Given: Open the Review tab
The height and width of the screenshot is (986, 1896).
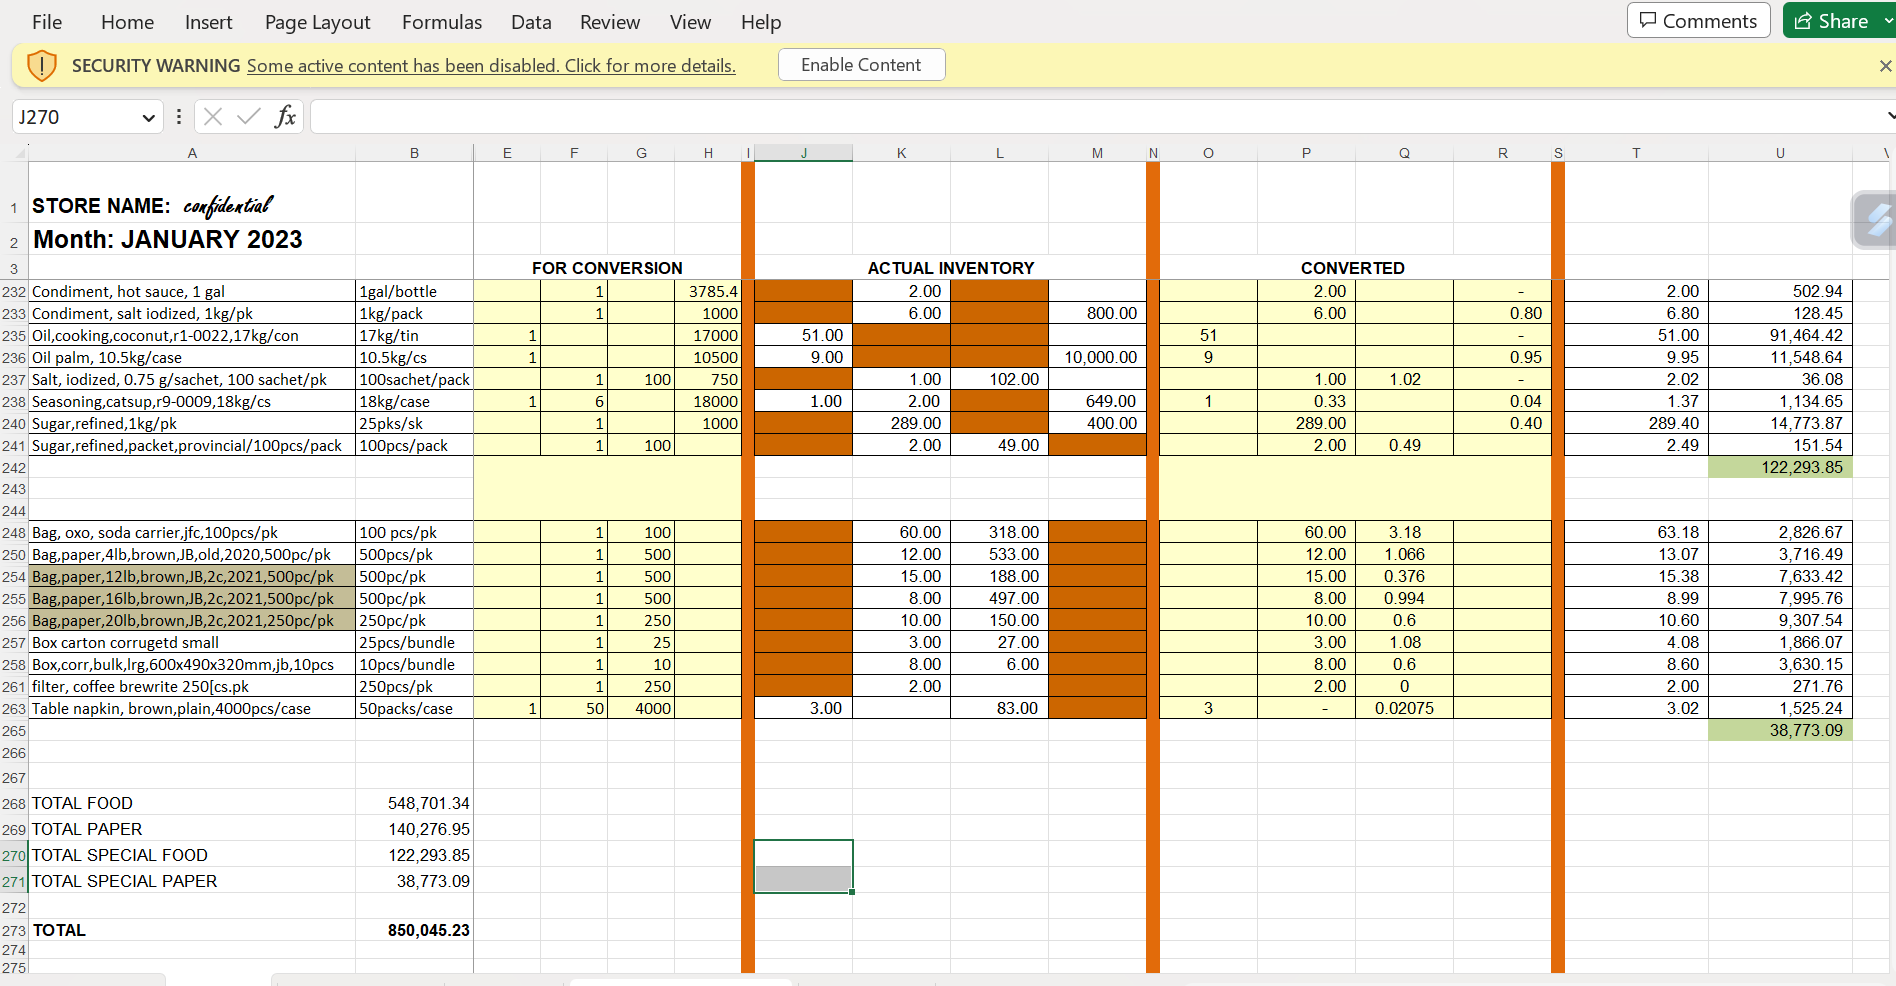Looking at the screenshot, I should (x=610, y=22).
